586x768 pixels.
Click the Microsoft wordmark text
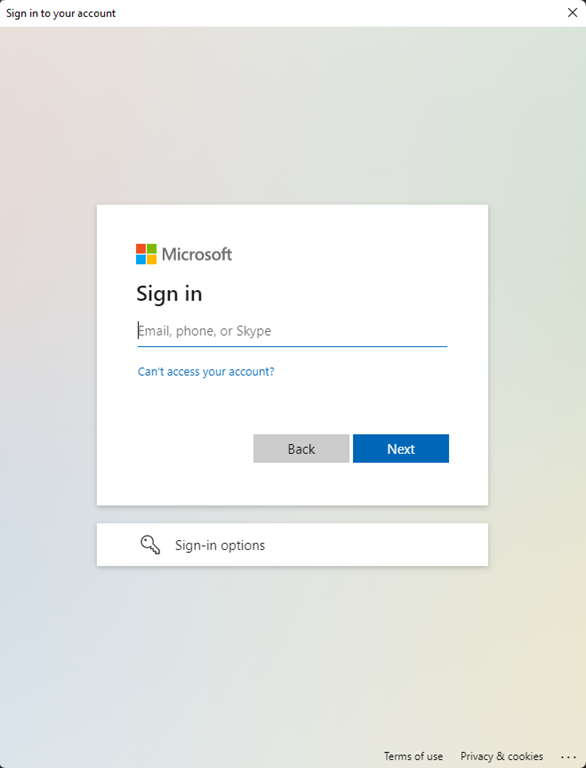pyautogui.click(x=197, y=254)
